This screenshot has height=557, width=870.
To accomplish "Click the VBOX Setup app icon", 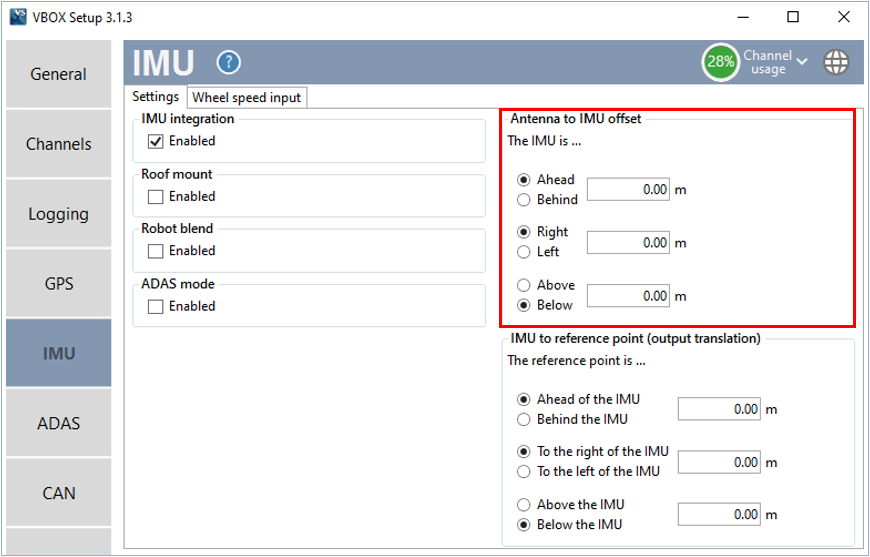I will (x=18, y=17).
